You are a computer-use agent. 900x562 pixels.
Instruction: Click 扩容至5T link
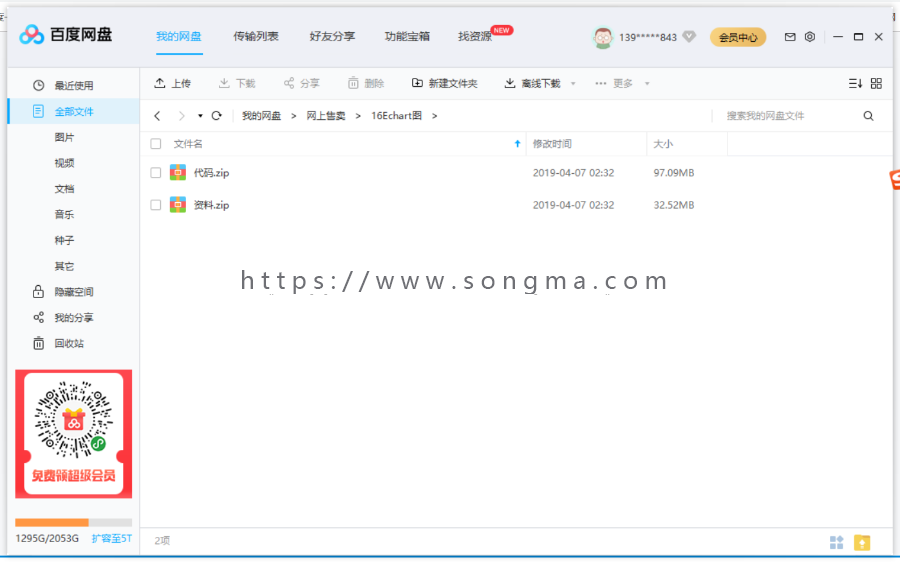point(111,538)
